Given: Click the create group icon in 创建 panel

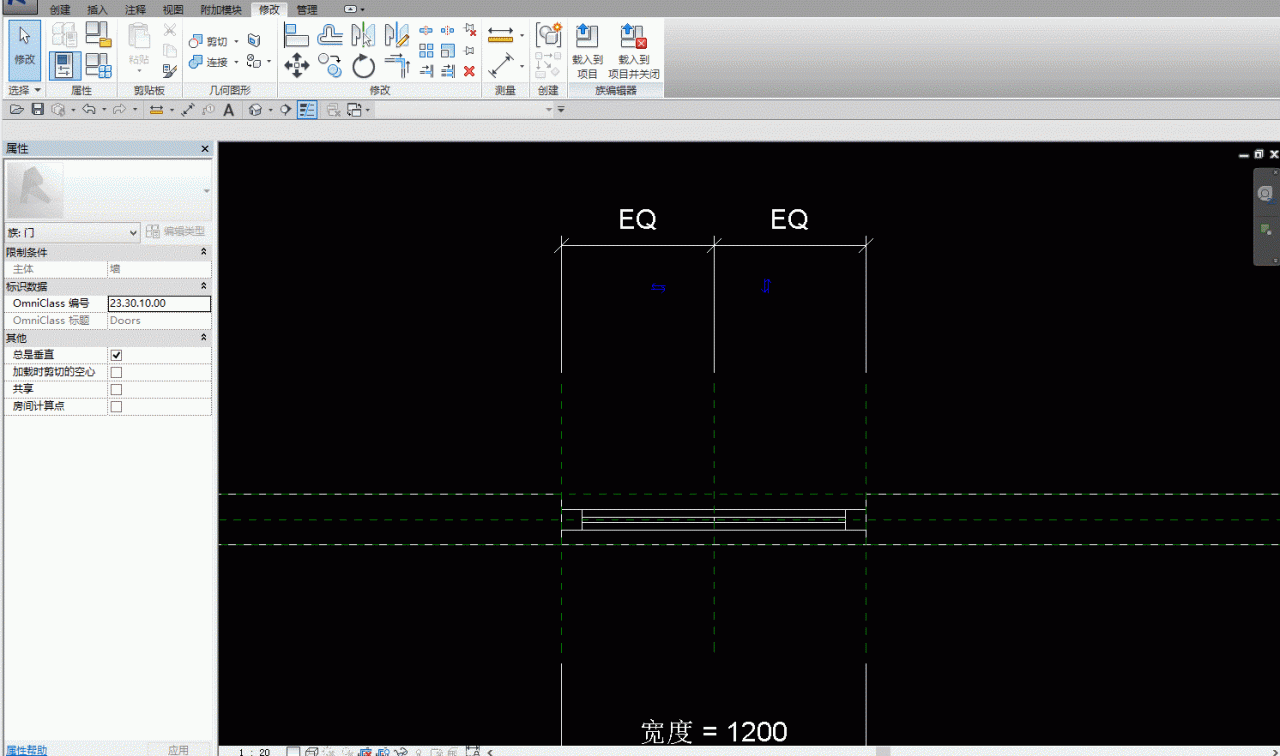Looking at the screenshot, I should 548,36.
